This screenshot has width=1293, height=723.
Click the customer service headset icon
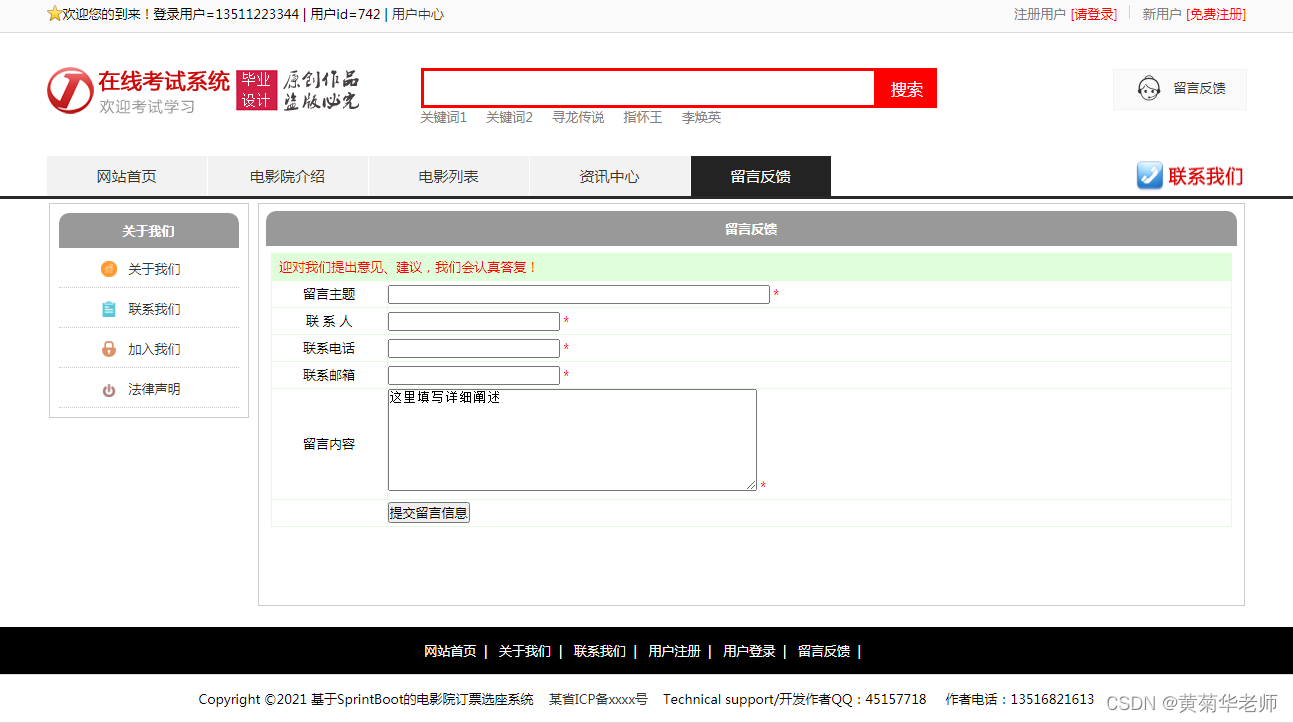1148,88
